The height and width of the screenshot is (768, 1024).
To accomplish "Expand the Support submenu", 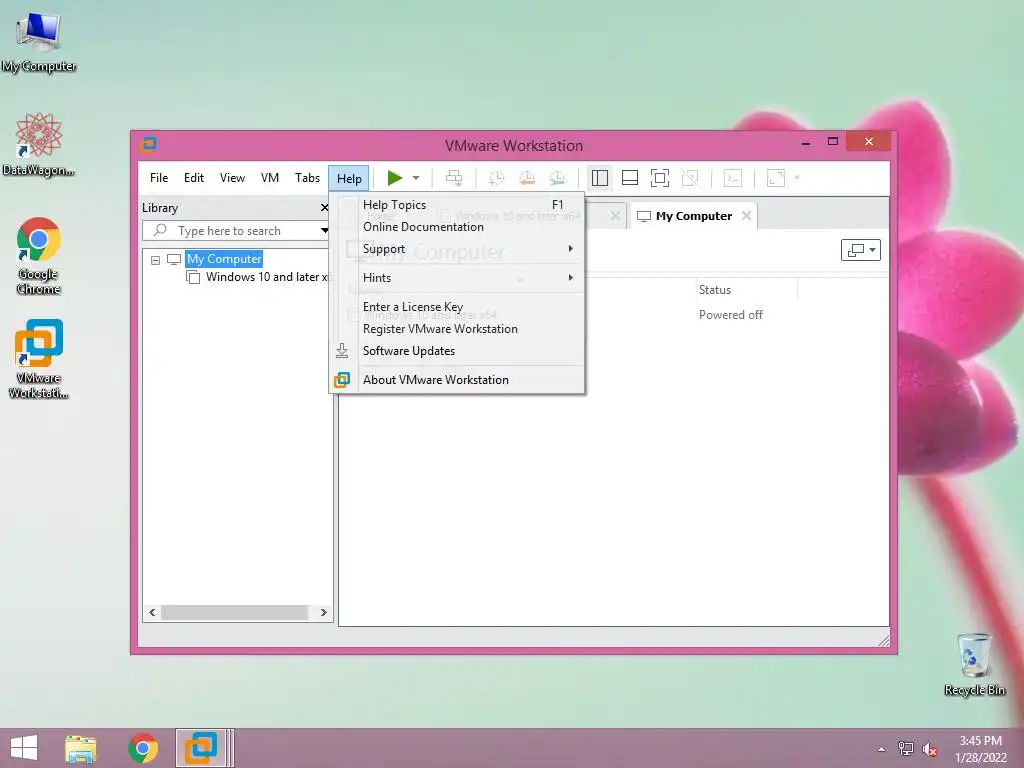I will pyautogui.click(x=456, y=249).
